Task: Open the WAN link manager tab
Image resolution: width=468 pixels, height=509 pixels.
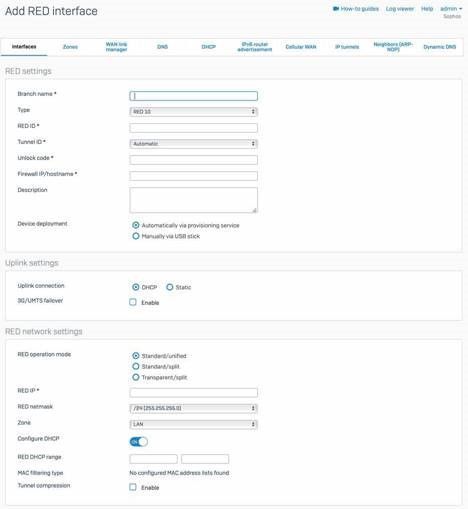Action: coord(116,47)
